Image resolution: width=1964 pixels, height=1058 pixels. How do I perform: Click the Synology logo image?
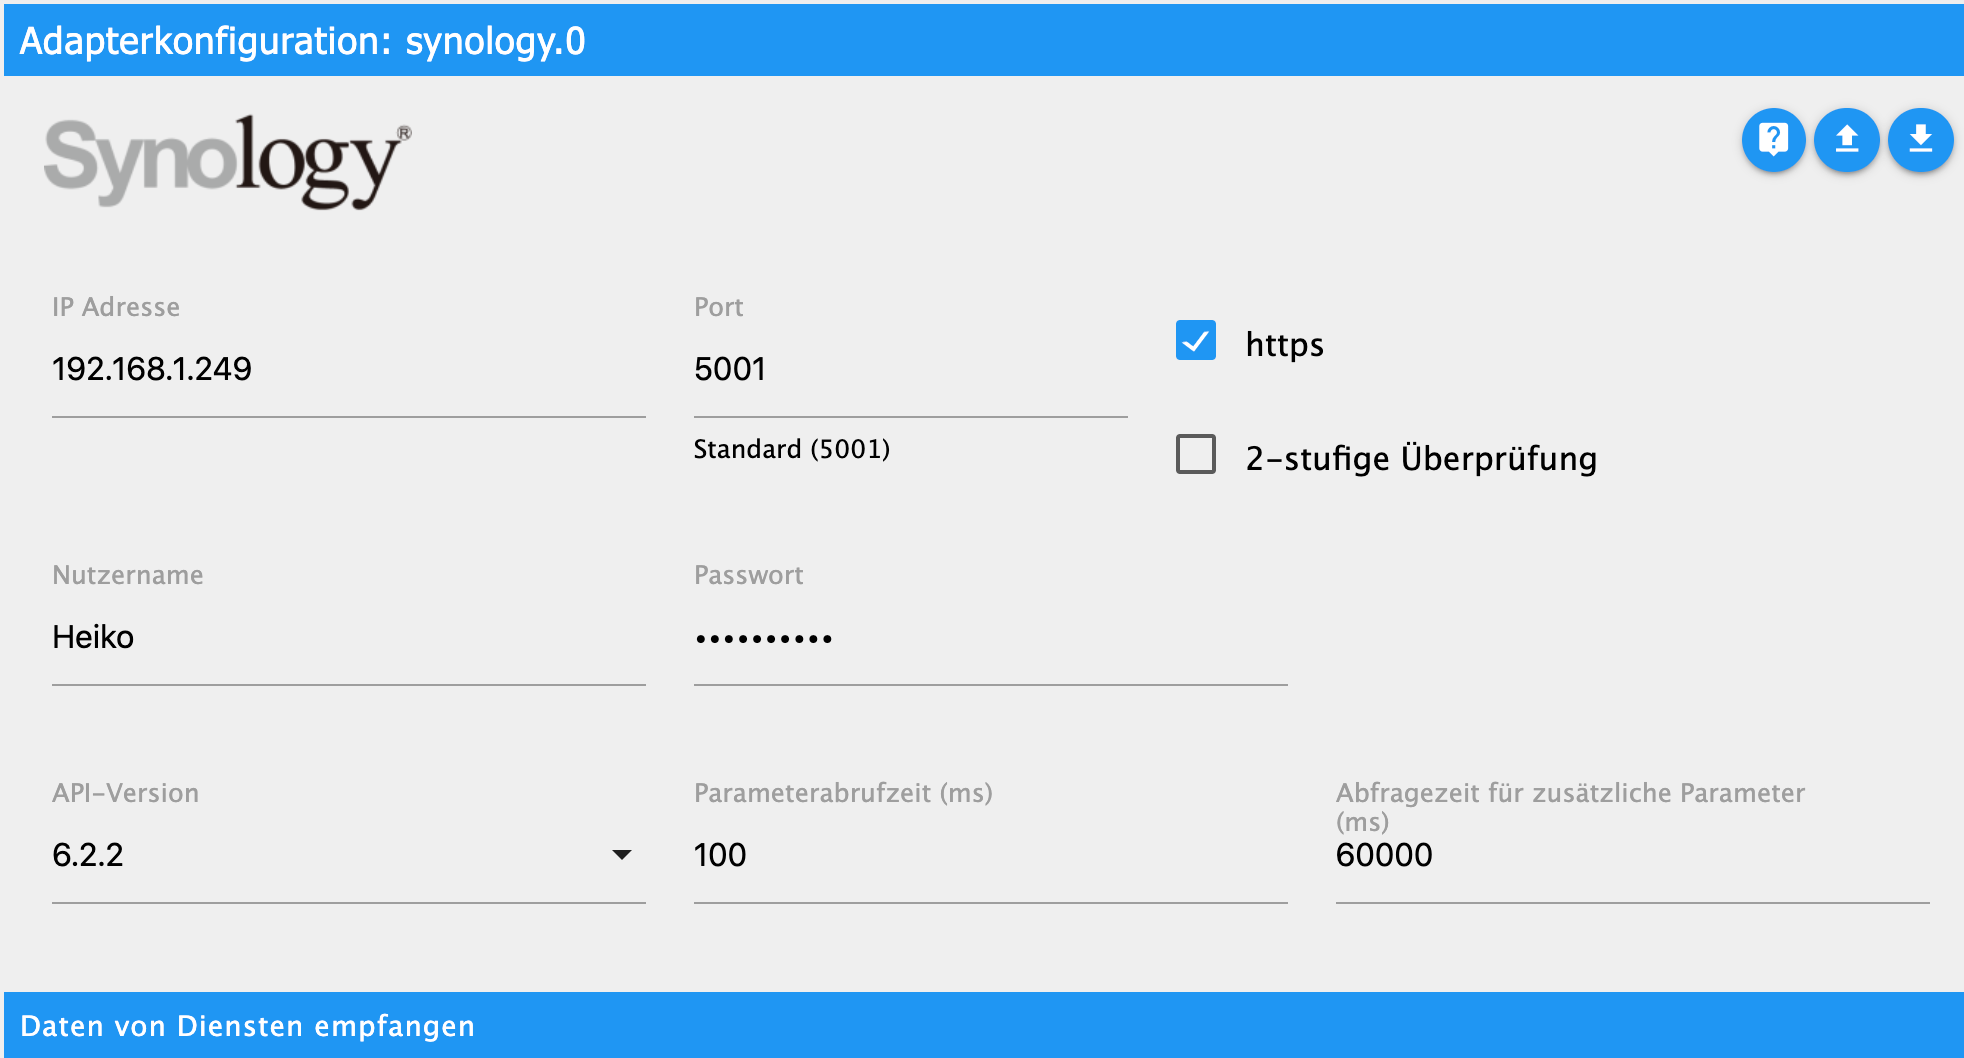(x=227, y=161)
